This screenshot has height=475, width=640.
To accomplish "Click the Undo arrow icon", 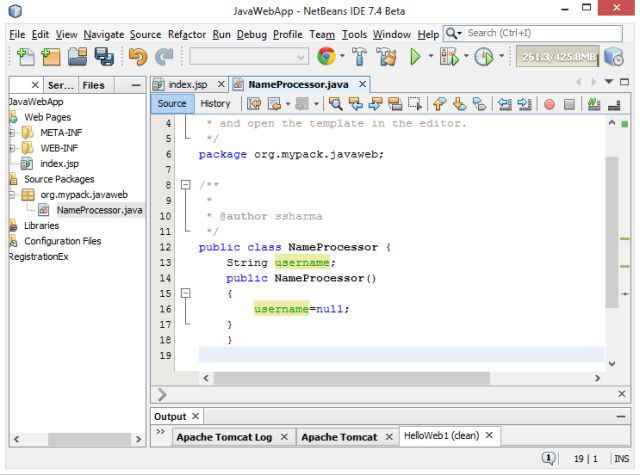I will (138, 57).
